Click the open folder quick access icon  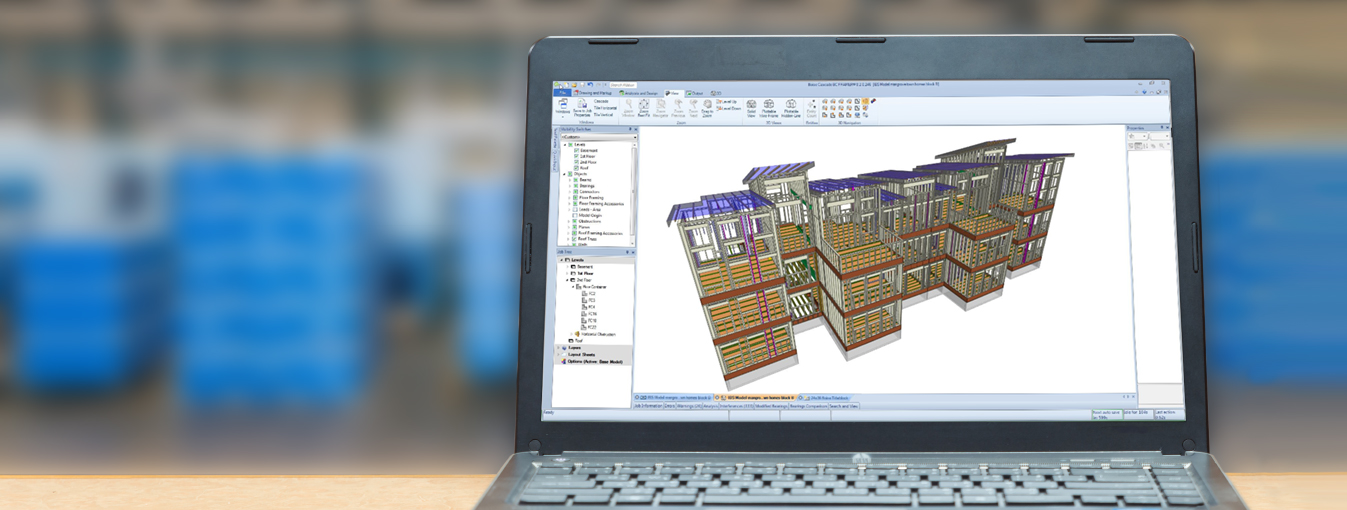point(574,85)
